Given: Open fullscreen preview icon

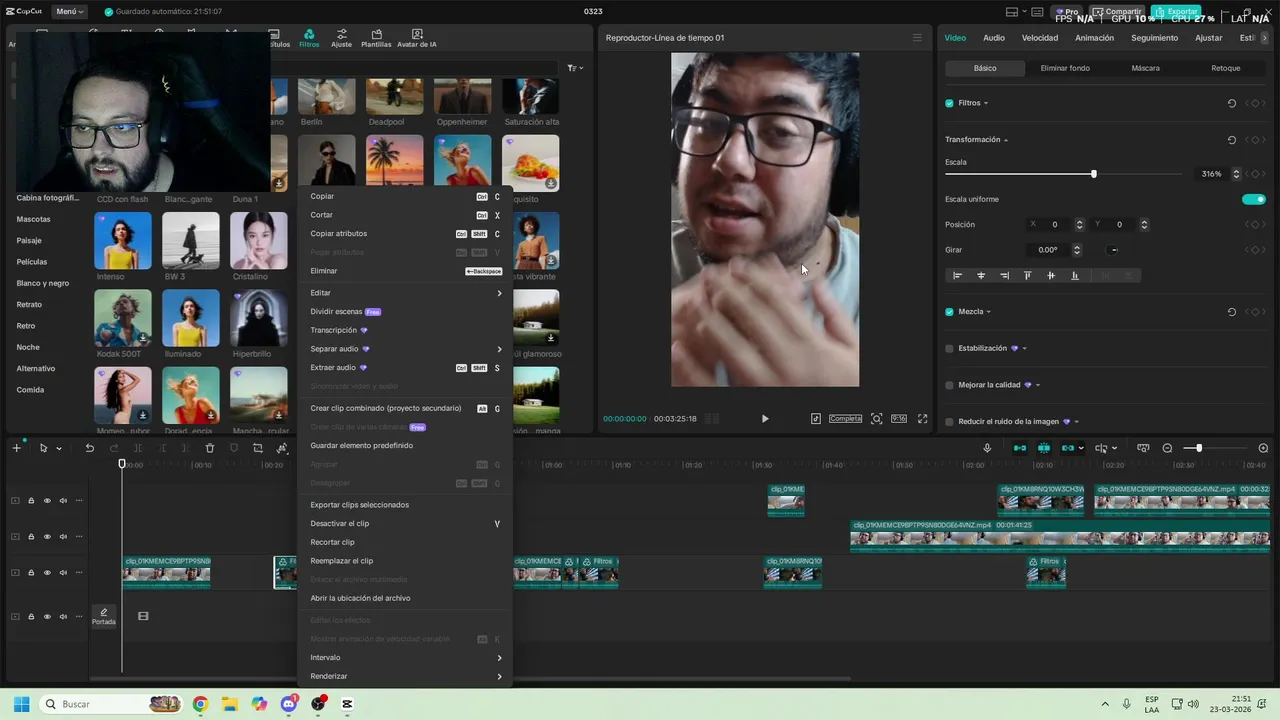Looking at the screenshot, I should tap(922, 419).
